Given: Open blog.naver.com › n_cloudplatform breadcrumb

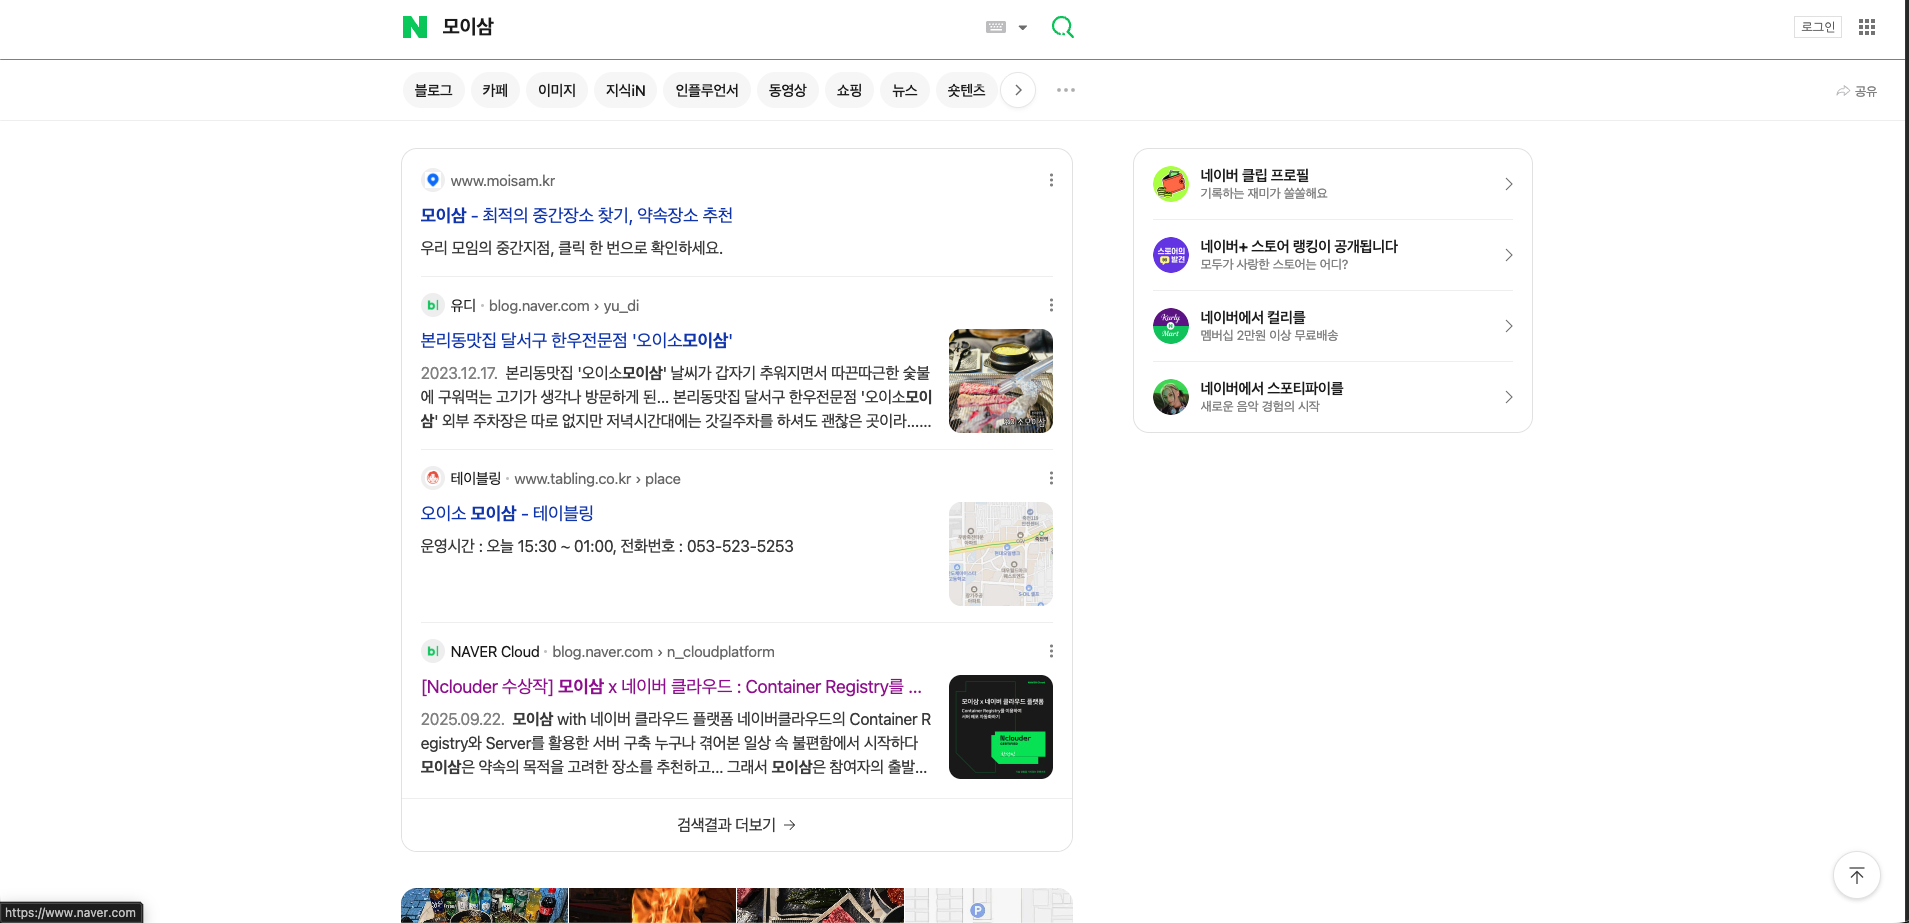Looking at the screenshot, I should coord(663,652).
